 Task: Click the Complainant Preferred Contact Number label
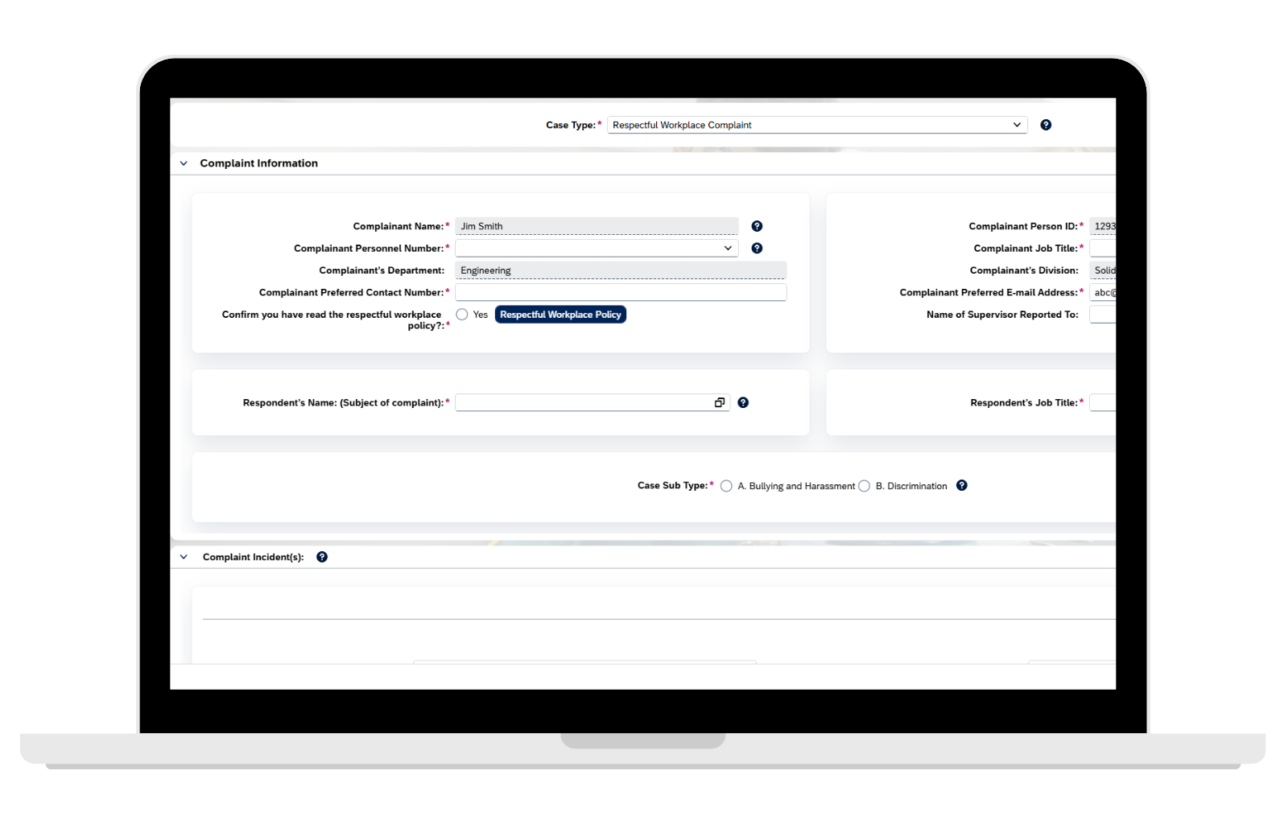(x=351, y=292)
